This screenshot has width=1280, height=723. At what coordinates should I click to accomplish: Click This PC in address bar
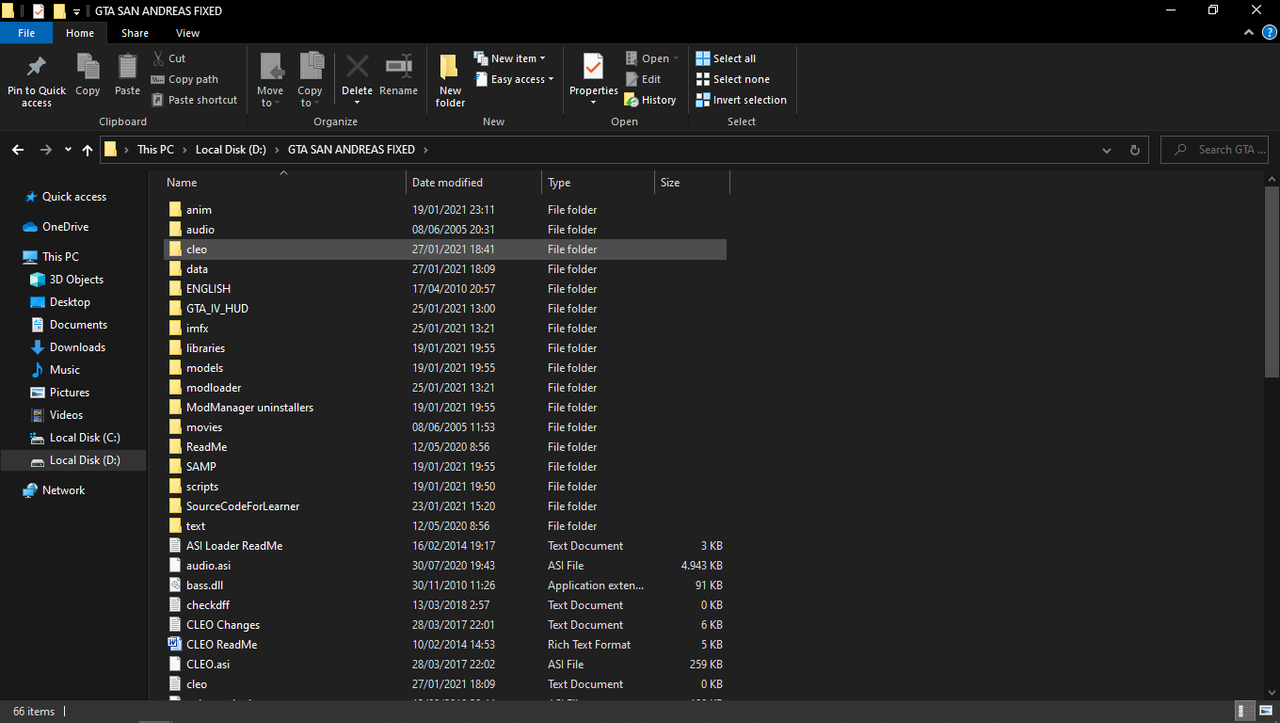tap(155, 150)
